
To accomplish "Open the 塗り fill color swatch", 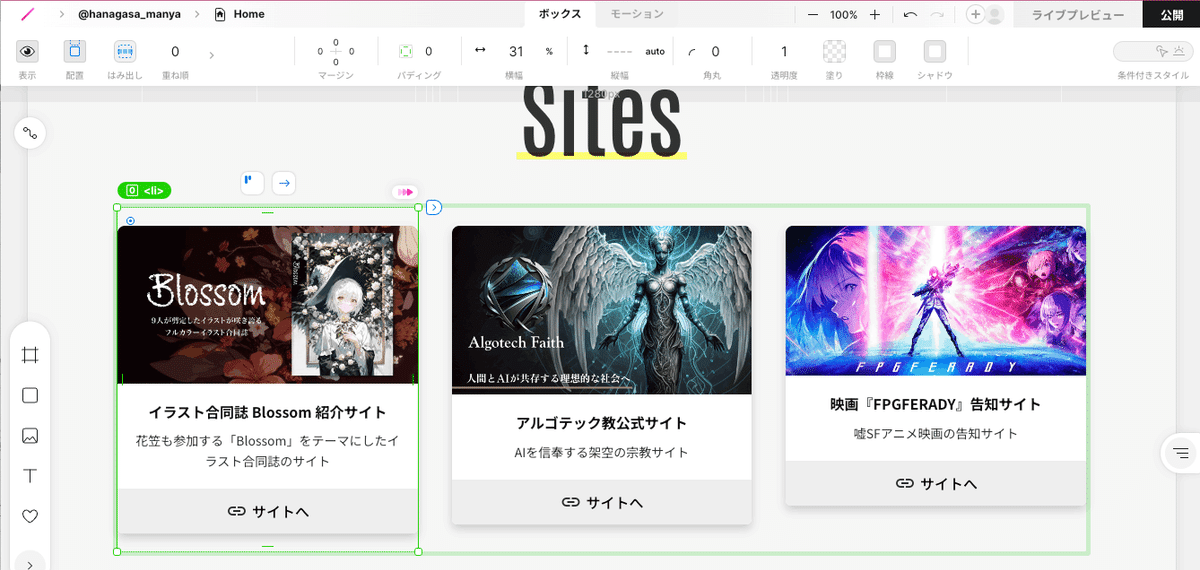I will [834, 51].
